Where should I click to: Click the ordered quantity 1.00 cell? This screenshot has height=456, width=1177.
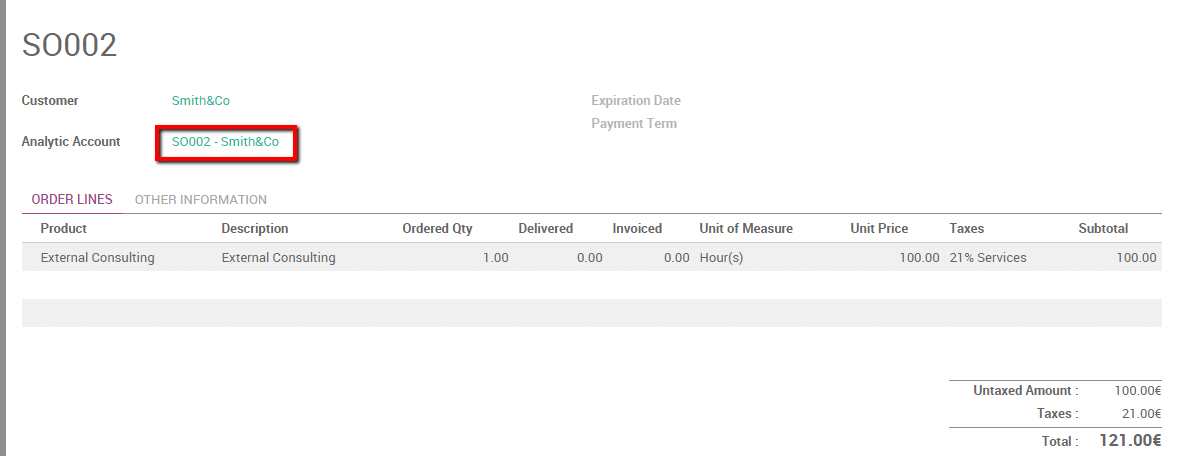point(495,258)
